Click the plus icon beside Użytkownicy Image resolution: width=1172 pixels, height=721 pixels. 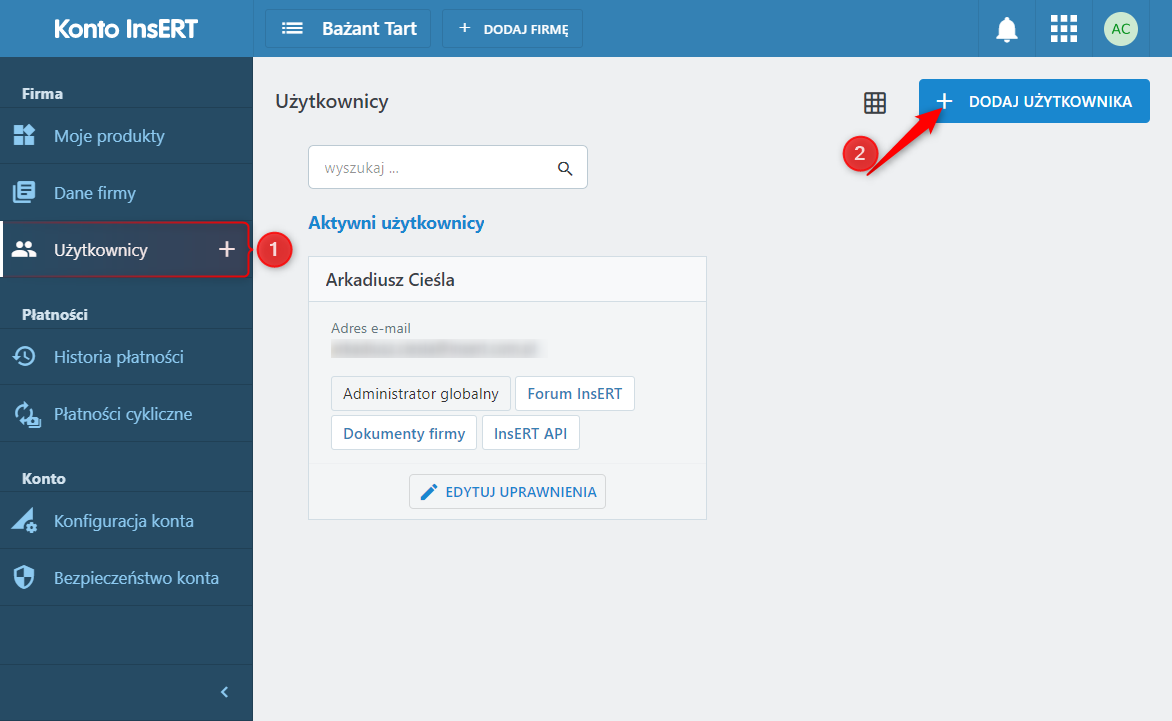tap(227, 249)
